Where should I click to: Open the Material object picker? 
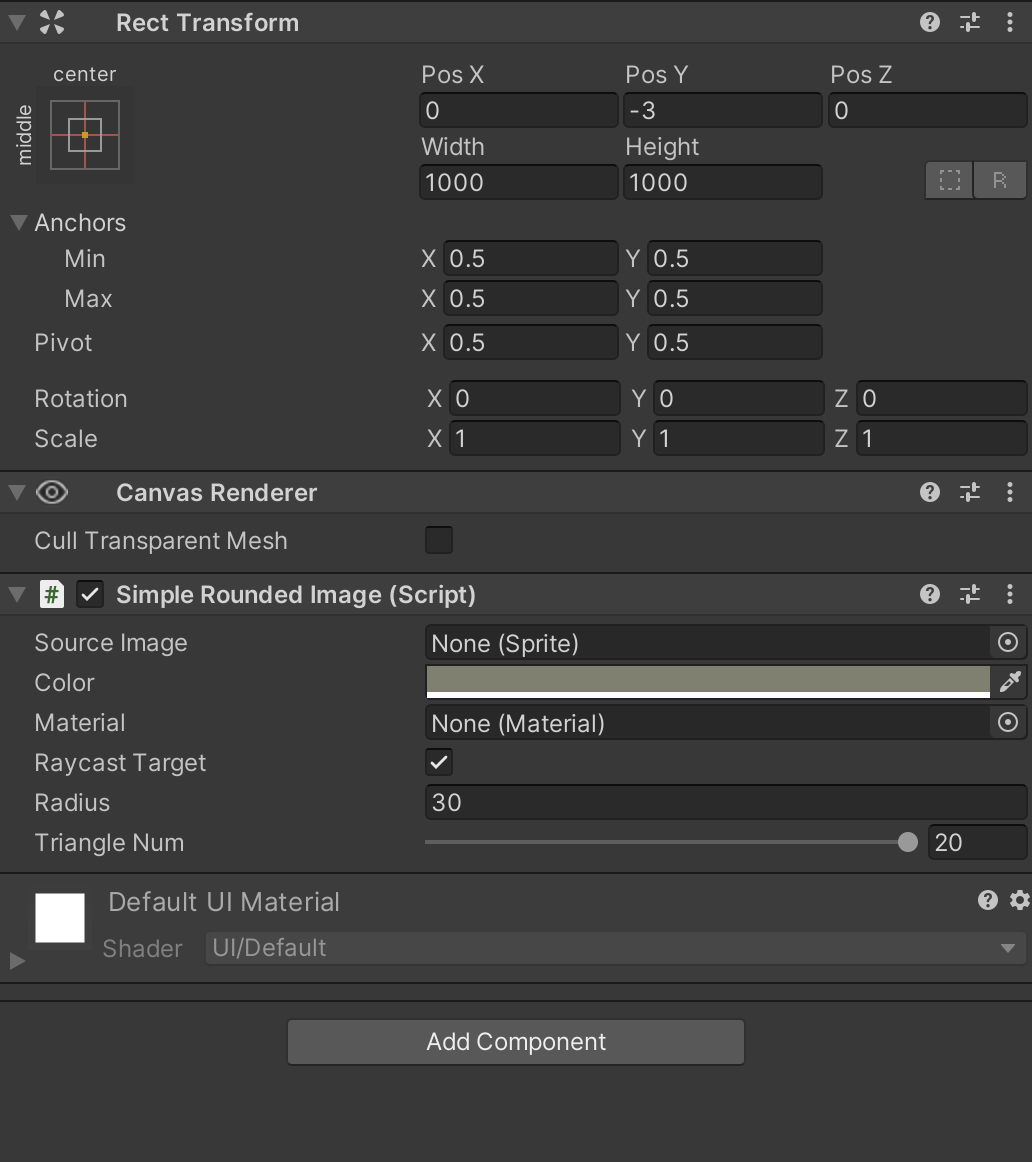click(x=1007, y=722)
